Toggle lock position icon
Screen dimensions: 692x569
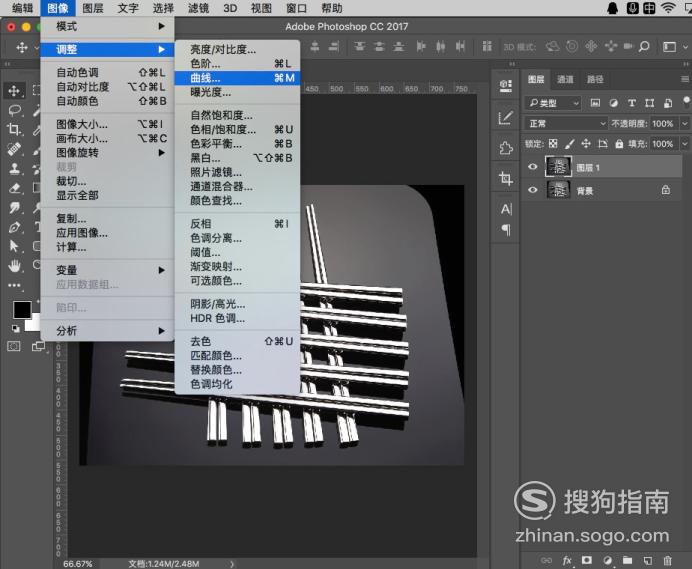[586, 143]
